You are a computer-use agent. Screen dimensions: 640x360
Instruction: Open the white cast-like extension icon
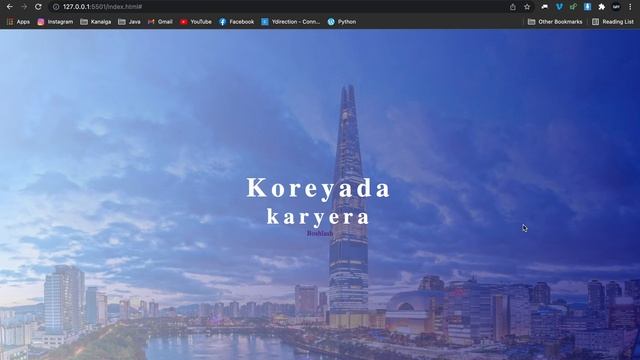(x=544, y=7)
